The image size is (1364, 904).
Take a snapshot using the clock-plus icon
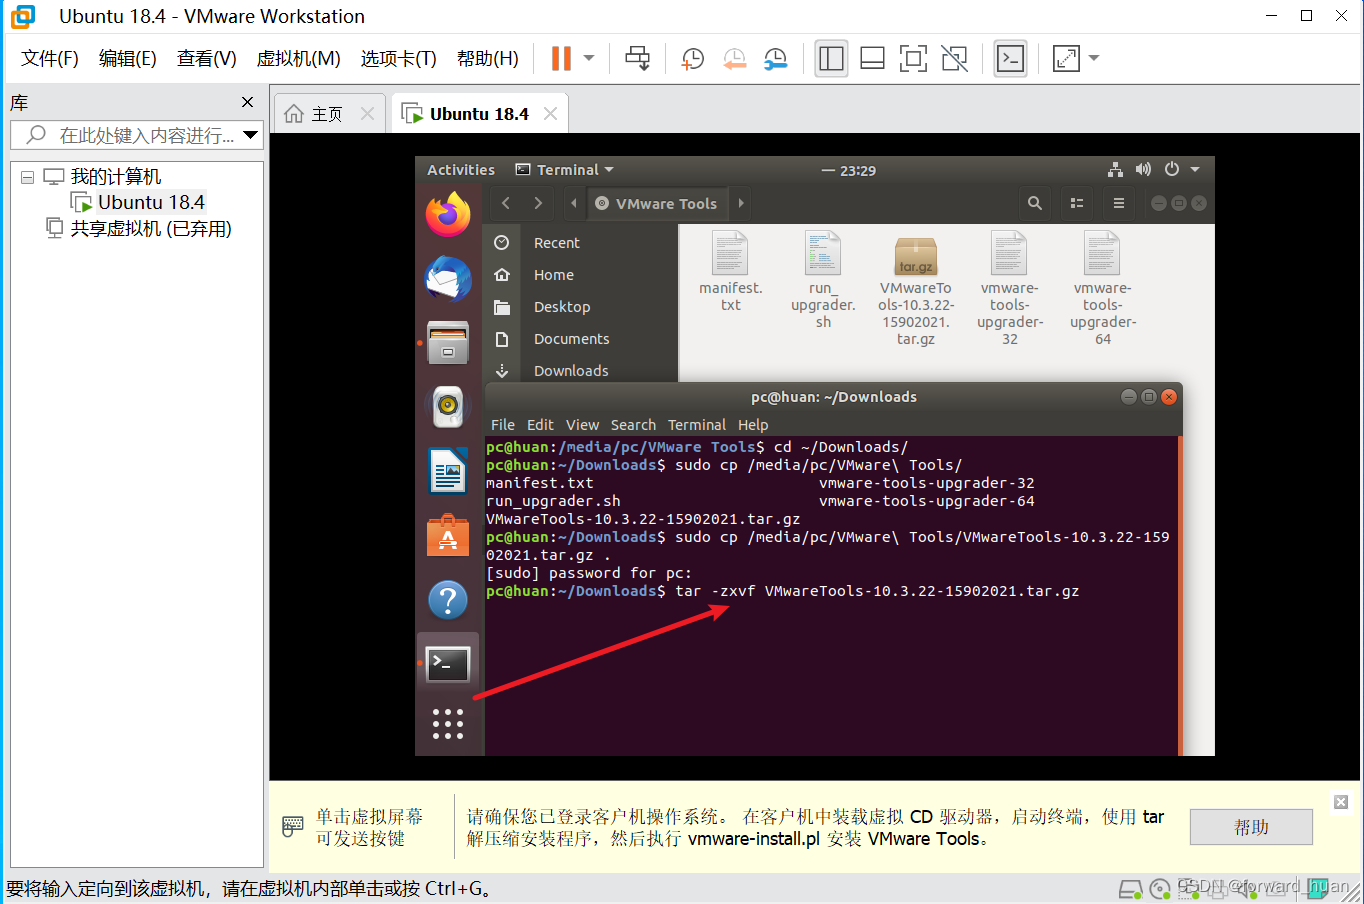pos(692,59)
